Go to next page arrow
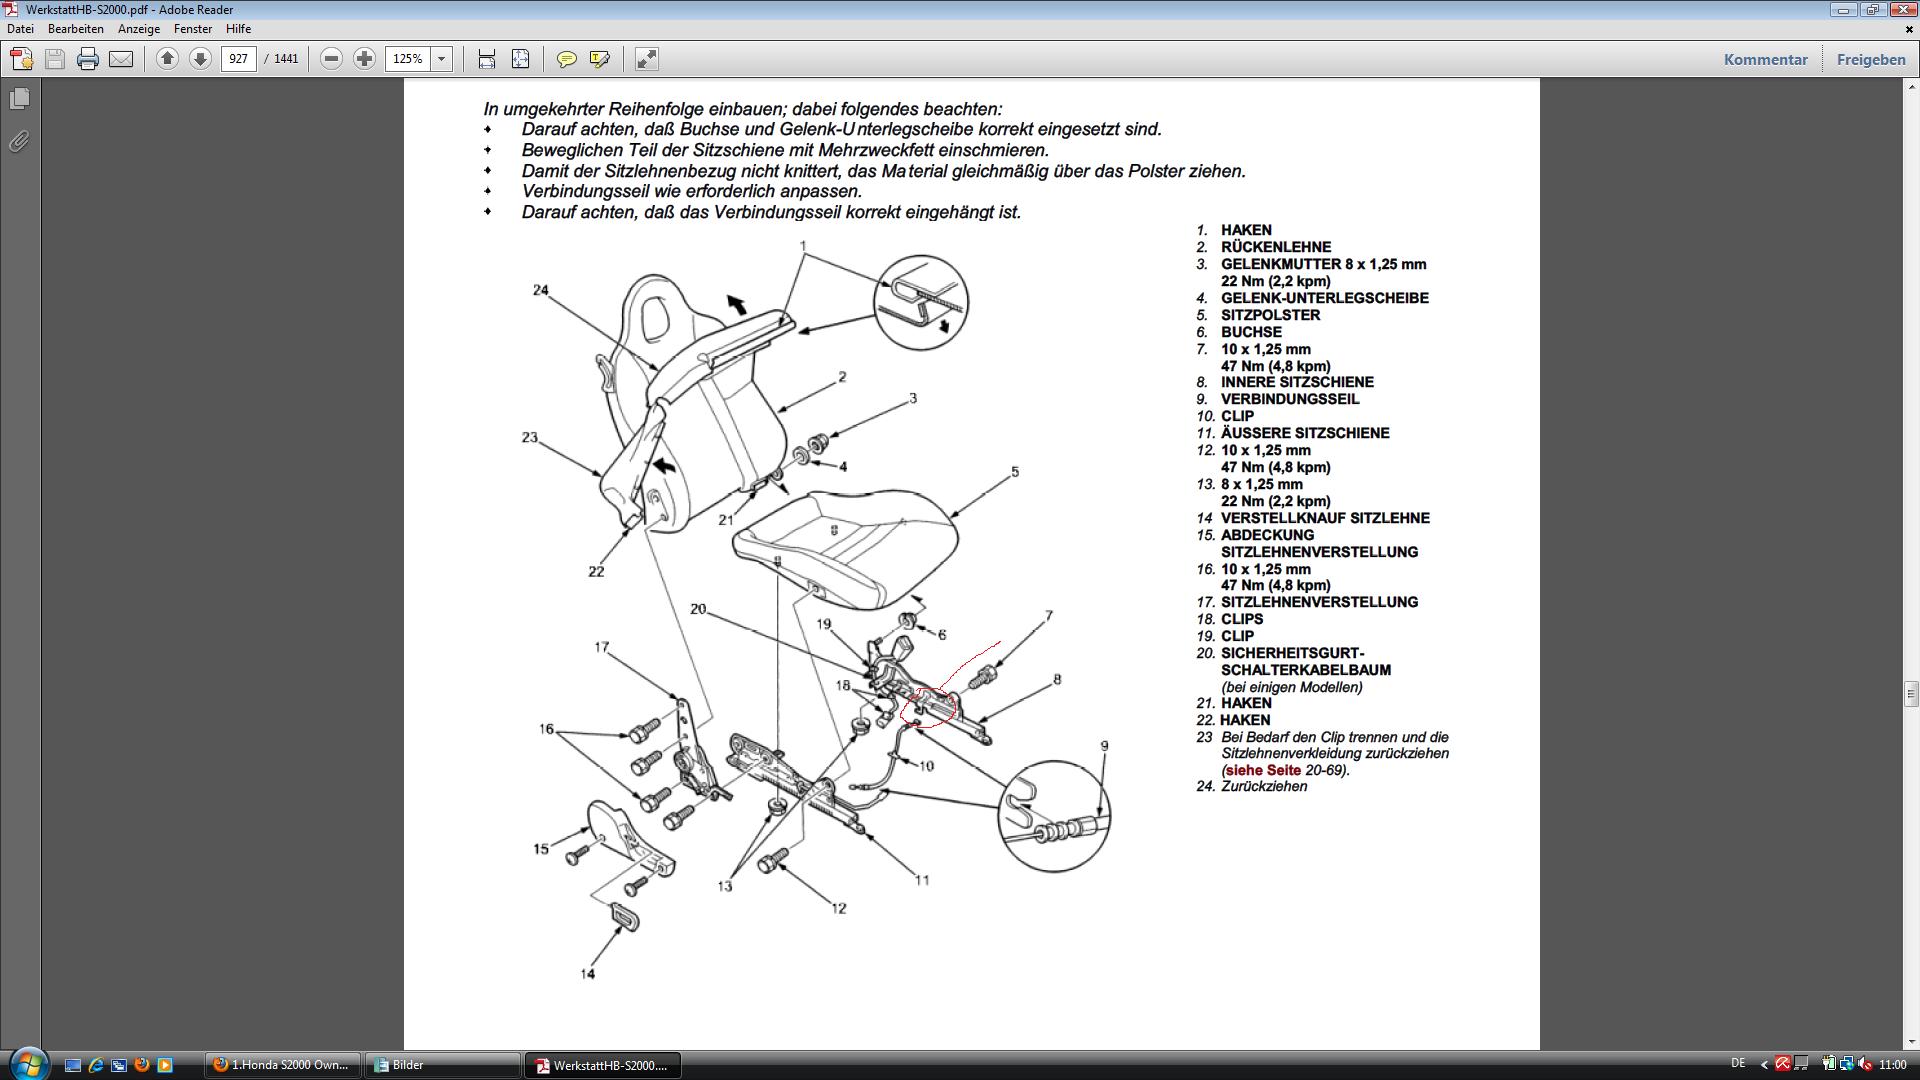1920x1080 pixels. [200, 59]
